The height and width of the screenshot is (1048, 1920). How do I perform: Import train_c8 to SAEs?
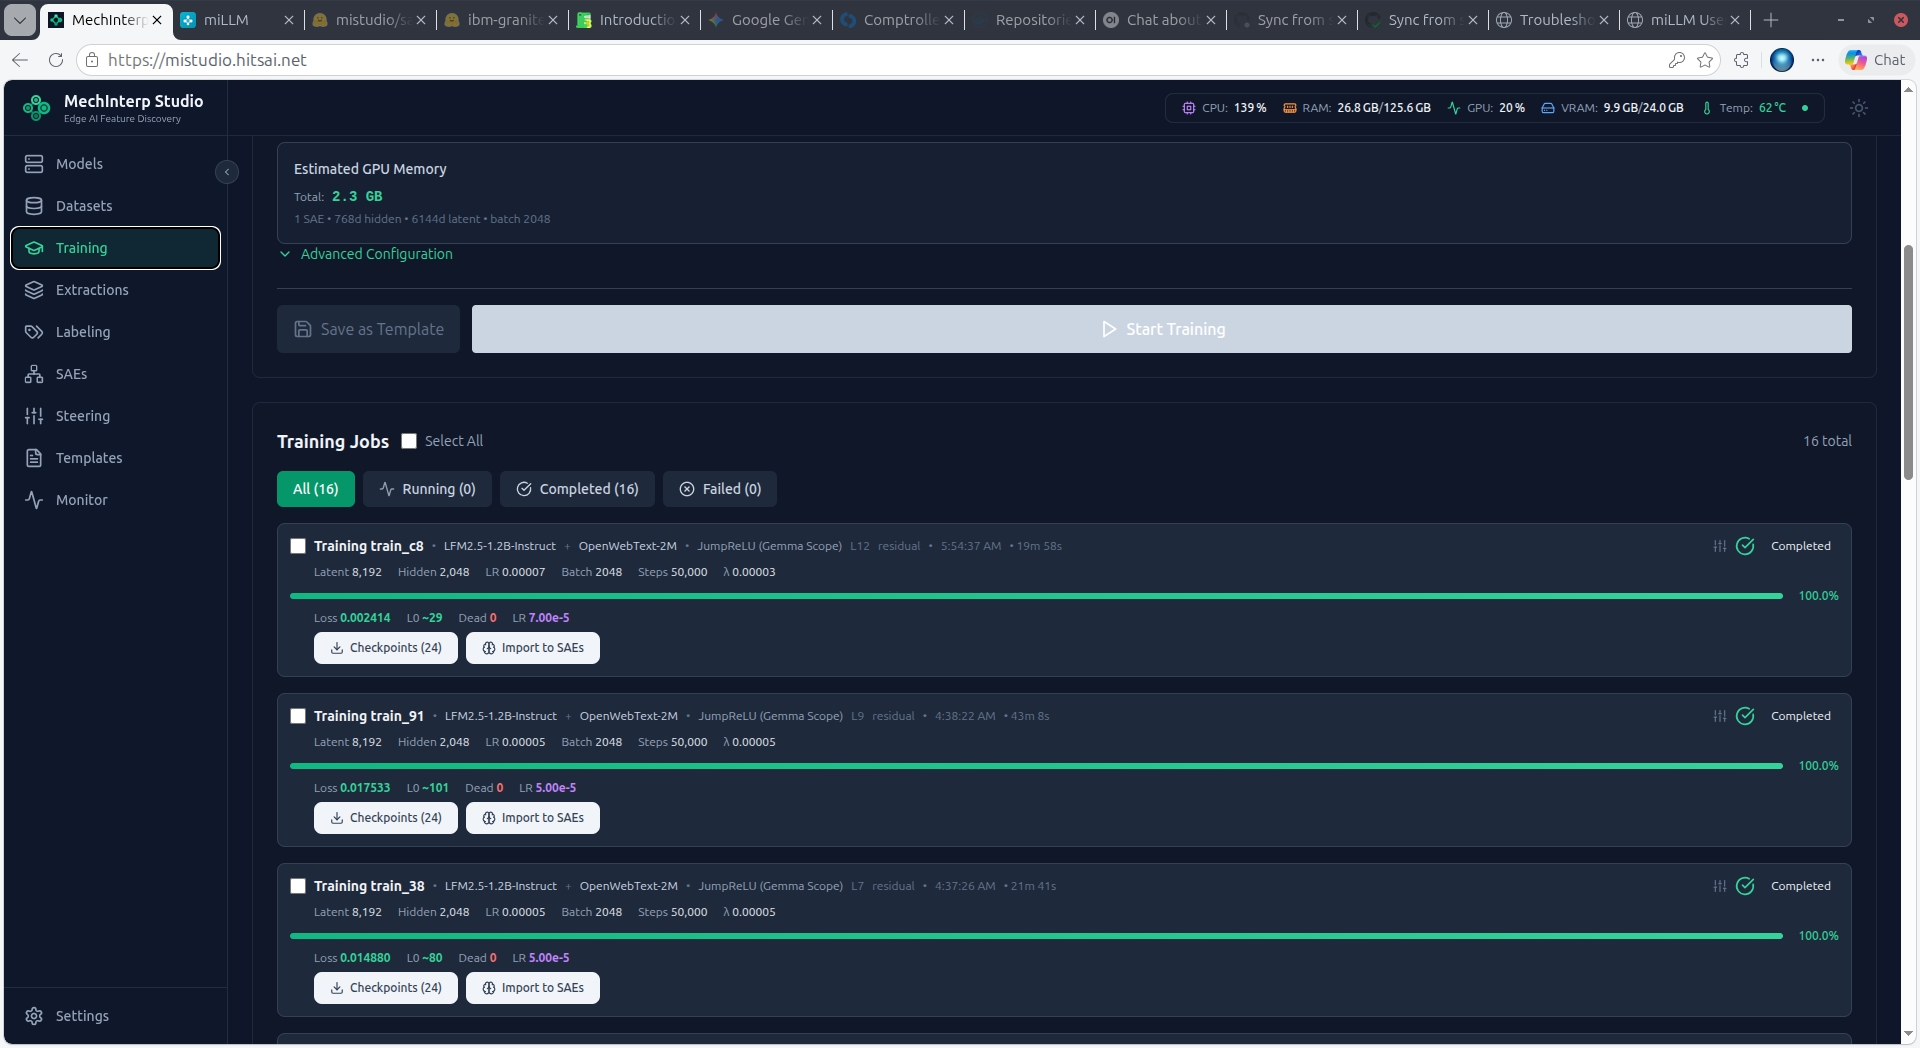click(533, 648)
